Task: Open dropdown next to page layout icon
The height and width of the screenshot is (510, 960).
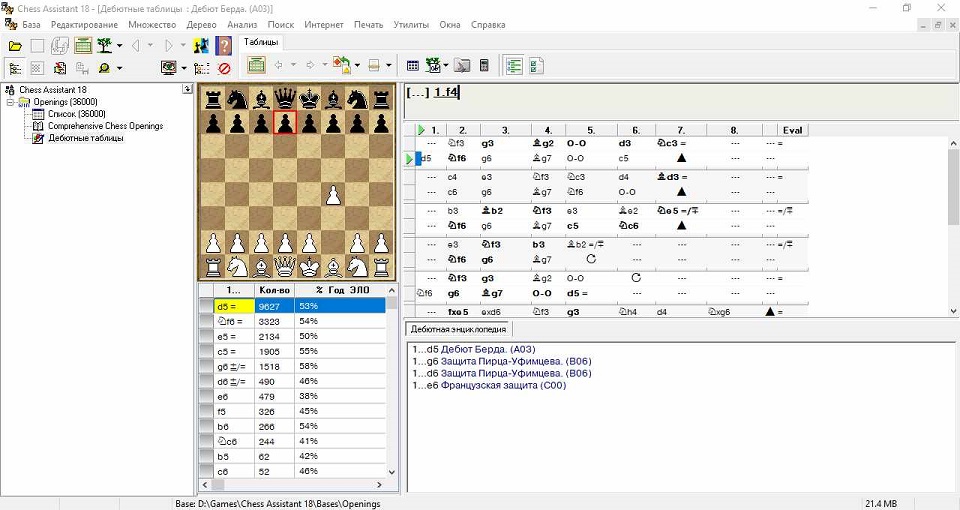Action: pyautogui.click(x=389, y=65)
